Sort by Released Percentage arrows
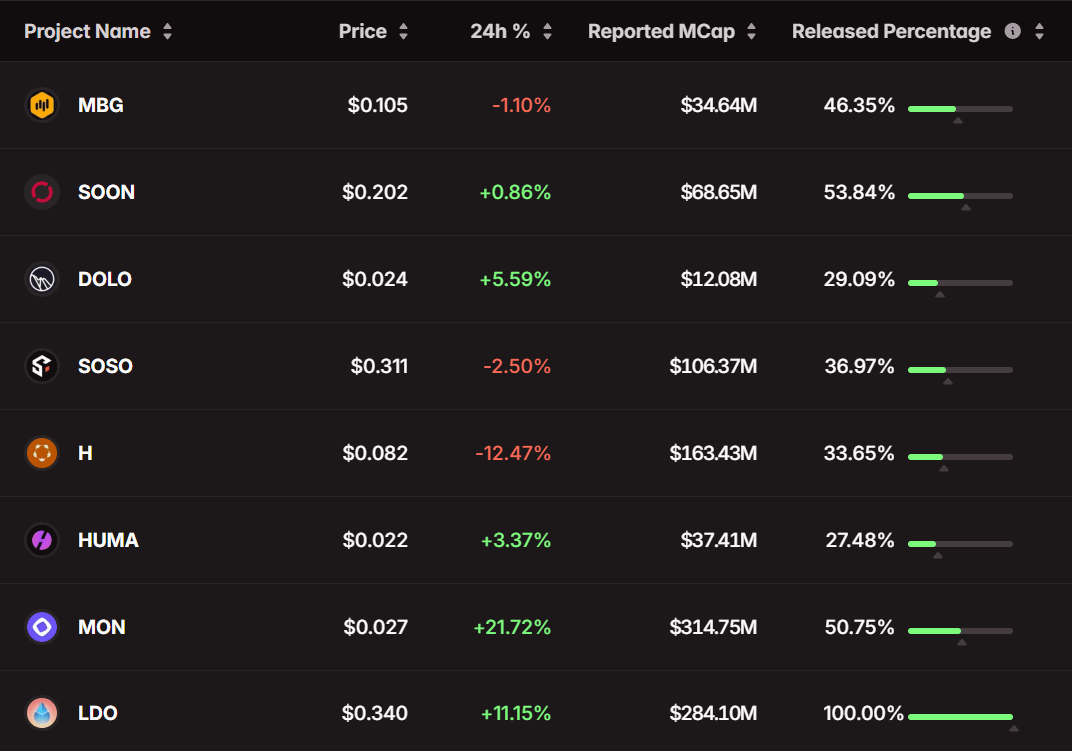Image resolution: width=1072 pixels, height=751 pixels. (x=1039, y=31)
